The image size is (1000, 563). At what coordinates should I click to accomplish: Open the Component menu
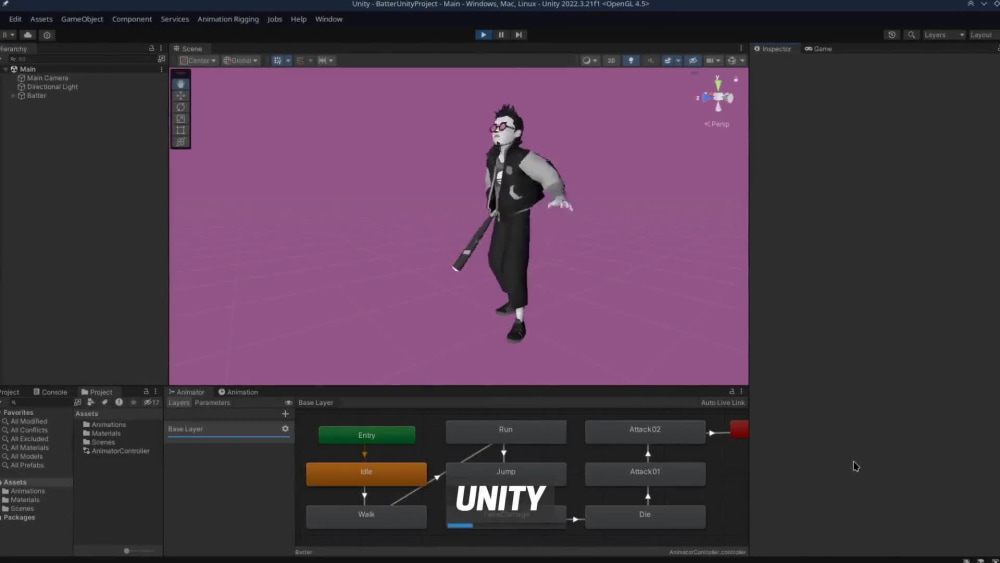(131, 19)
